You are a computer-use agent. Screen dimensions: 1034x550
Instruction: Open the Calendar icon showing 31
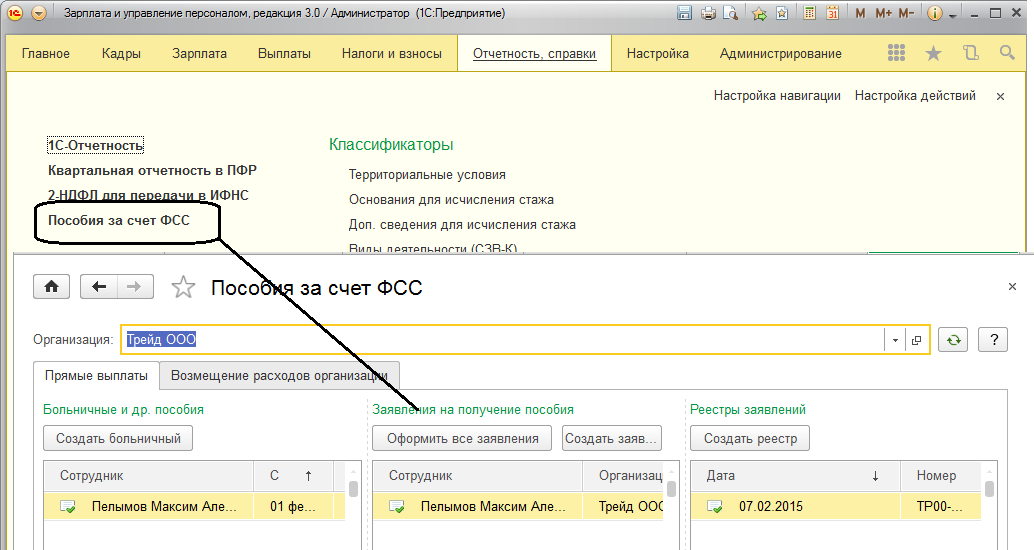[x=833, y=13]
